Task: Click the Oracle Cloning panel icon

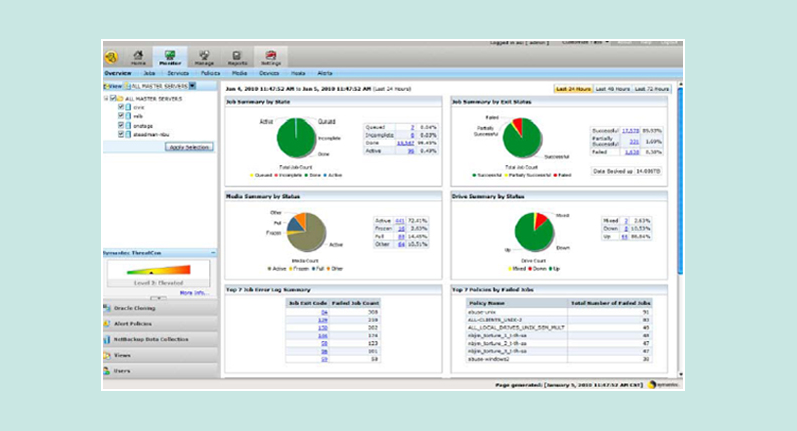Action: 107,308
